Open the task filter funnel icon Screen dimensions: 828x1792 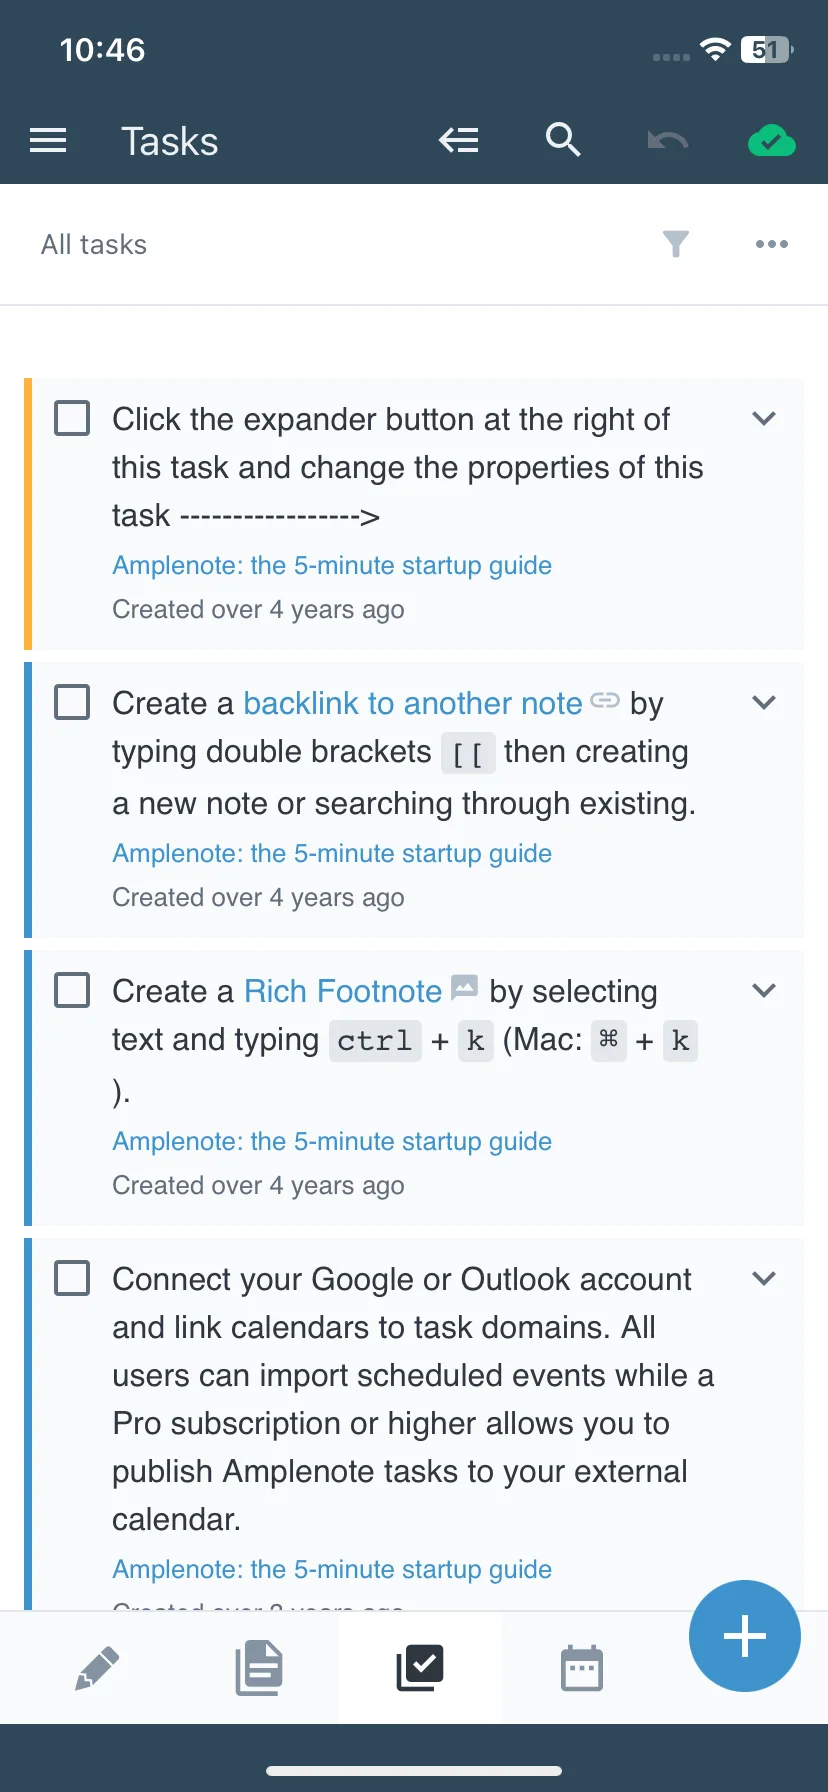(x=676, y=244)
